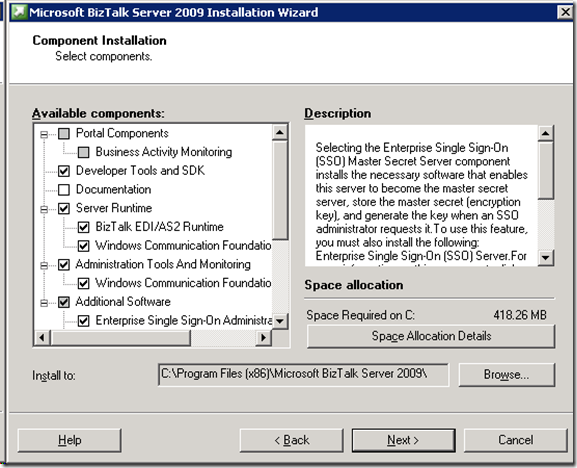The height and width of the screenshot is (468, 577).
Task: Click Next to continue installation
Action: [403, 440]
